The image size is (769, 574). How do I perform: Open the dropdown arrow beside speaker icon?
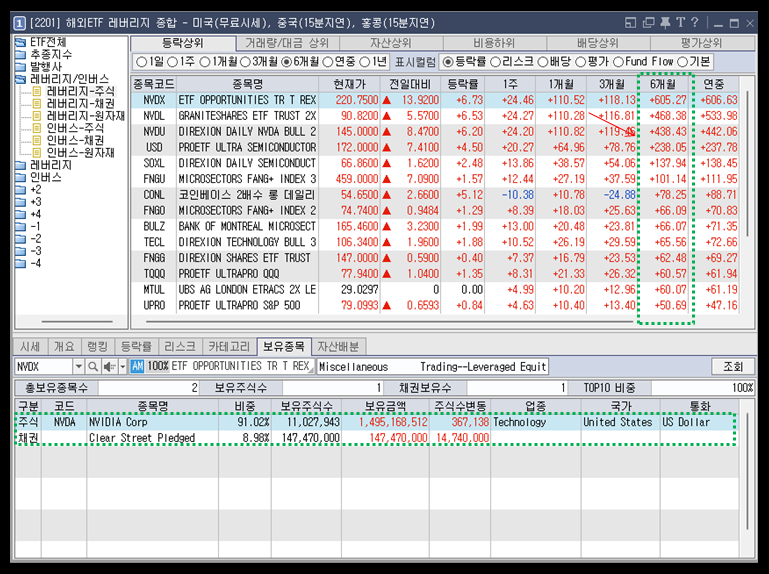click(x=123, y=366)
